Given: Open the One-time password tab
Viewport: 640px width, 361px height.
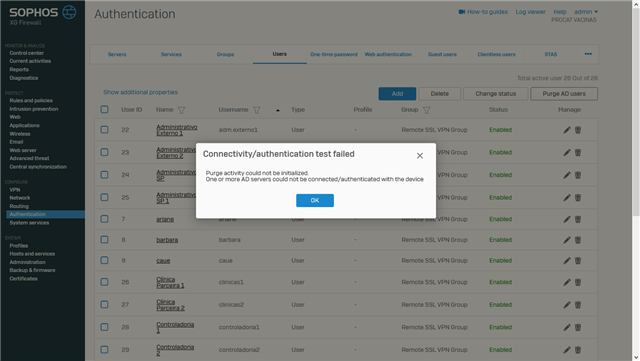Looking at the screenshot, I should coord(333,54).
